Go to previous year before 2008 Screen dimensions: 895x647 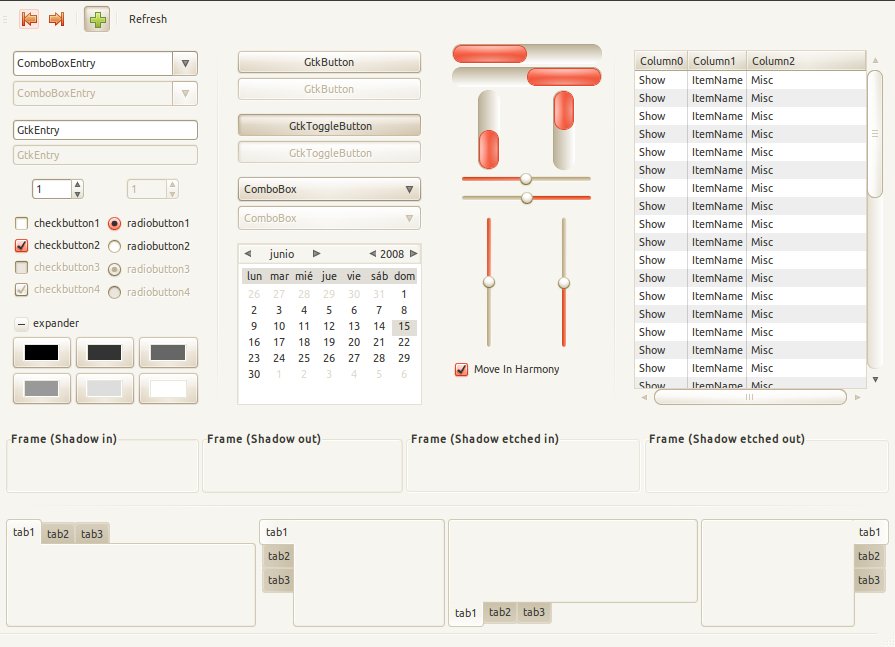[x=372, y=253]
